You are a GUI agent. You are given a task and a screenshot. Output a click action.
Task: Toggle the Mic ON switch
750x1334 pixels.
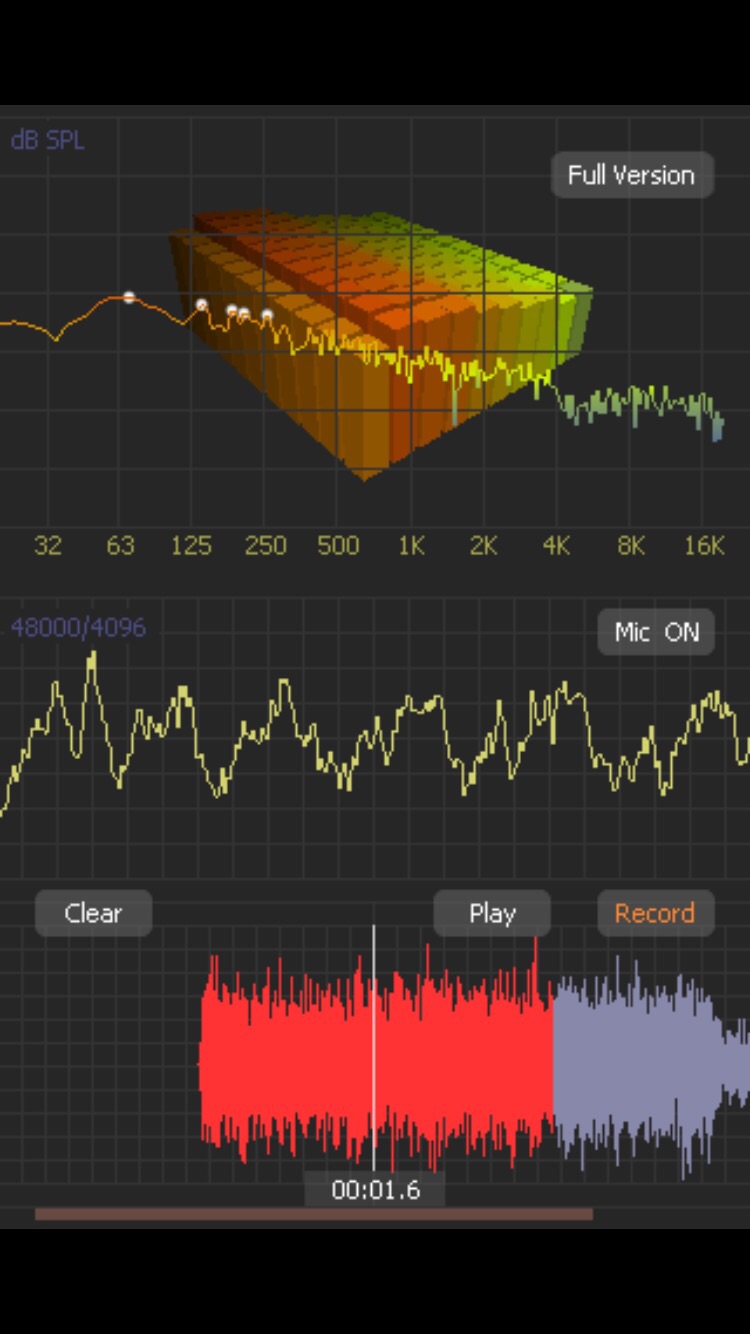[656, 632]
